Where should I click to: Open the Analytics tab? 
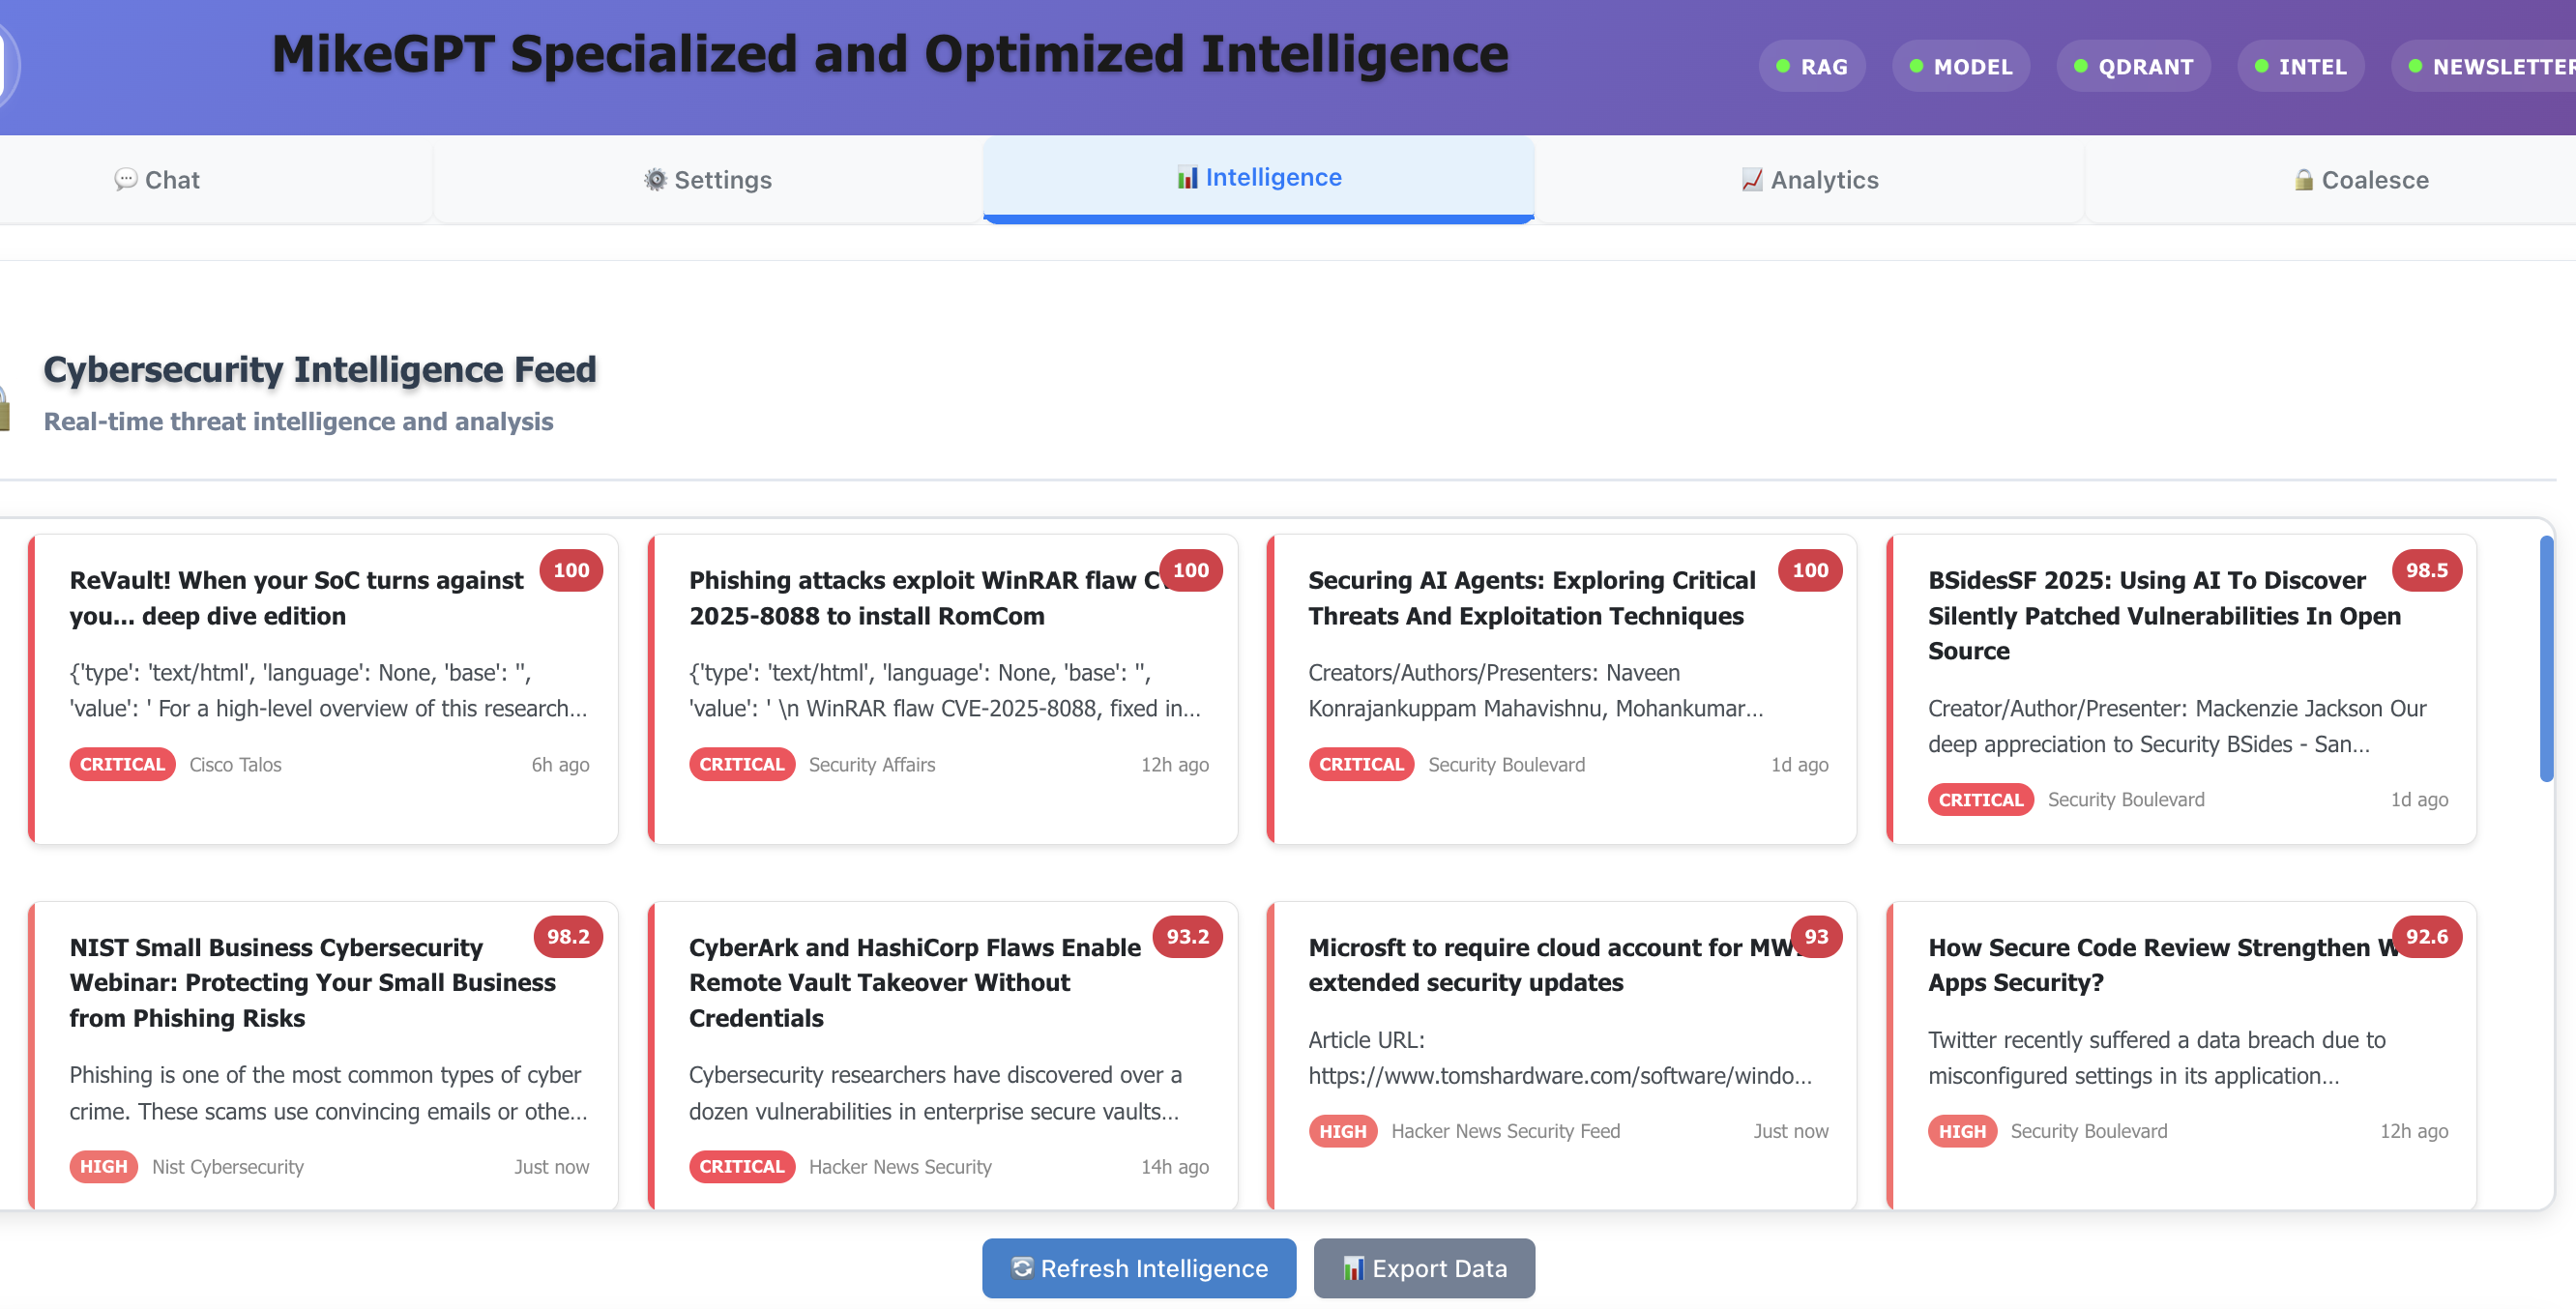(1810, 180)
